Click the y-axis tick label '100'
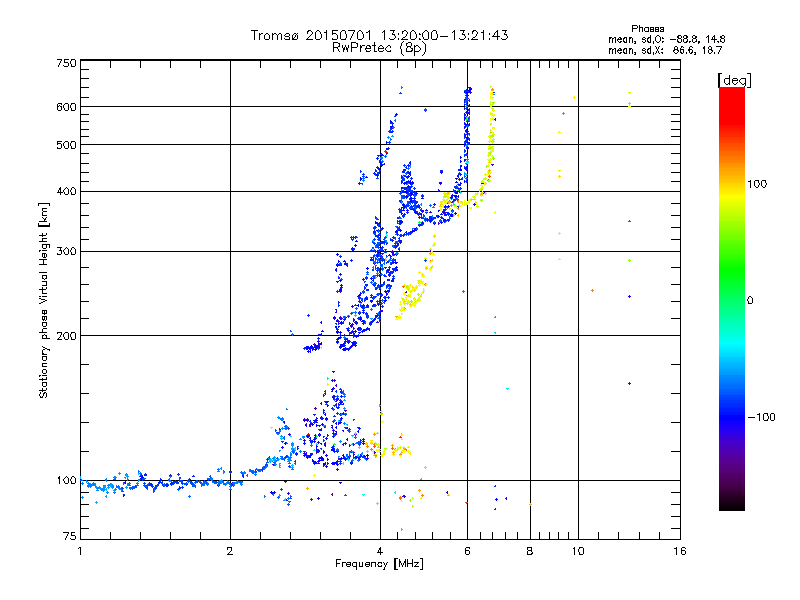The height and width of the screenshot is (600, 800). pyautogui.click(x=67, y=480)
